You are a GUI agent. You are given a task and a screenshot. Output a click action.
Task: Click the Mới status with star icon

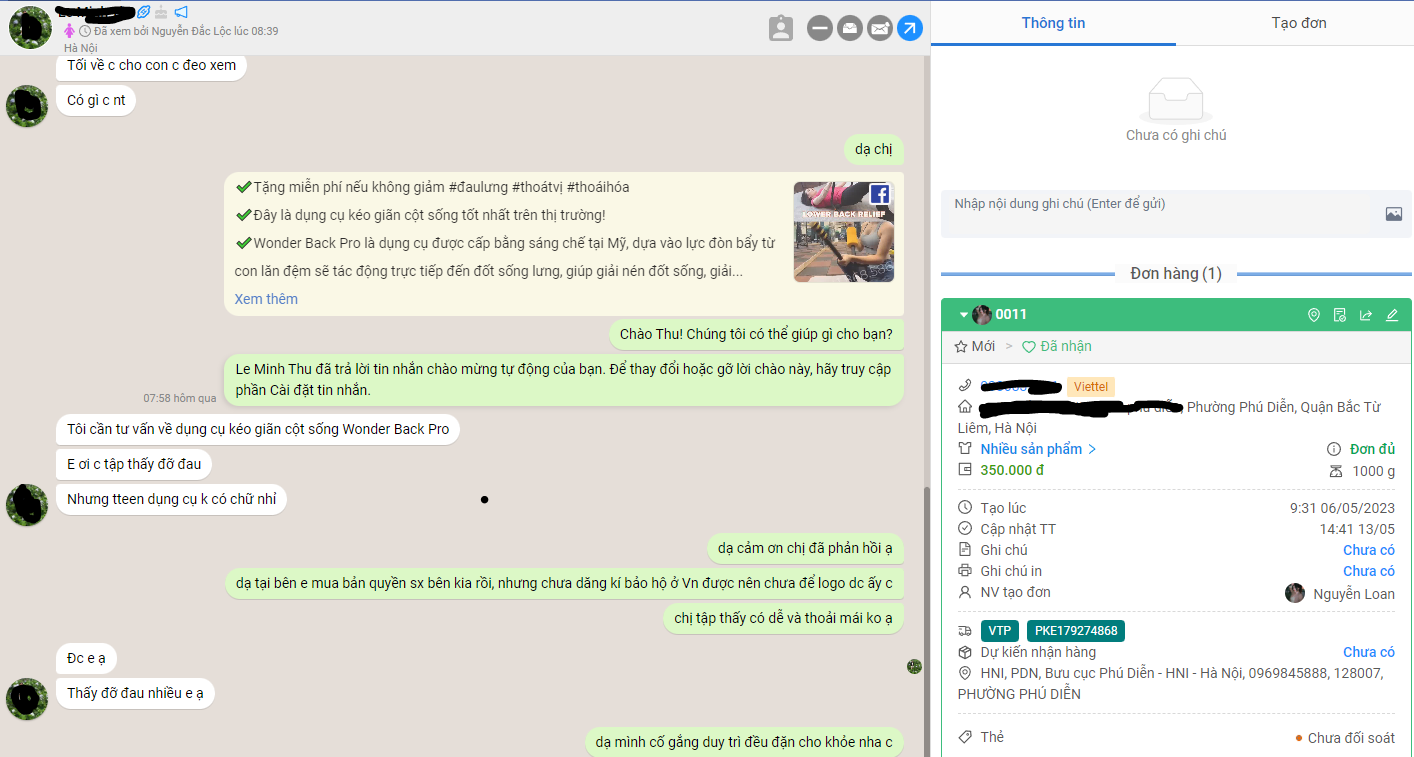(975, 346)
